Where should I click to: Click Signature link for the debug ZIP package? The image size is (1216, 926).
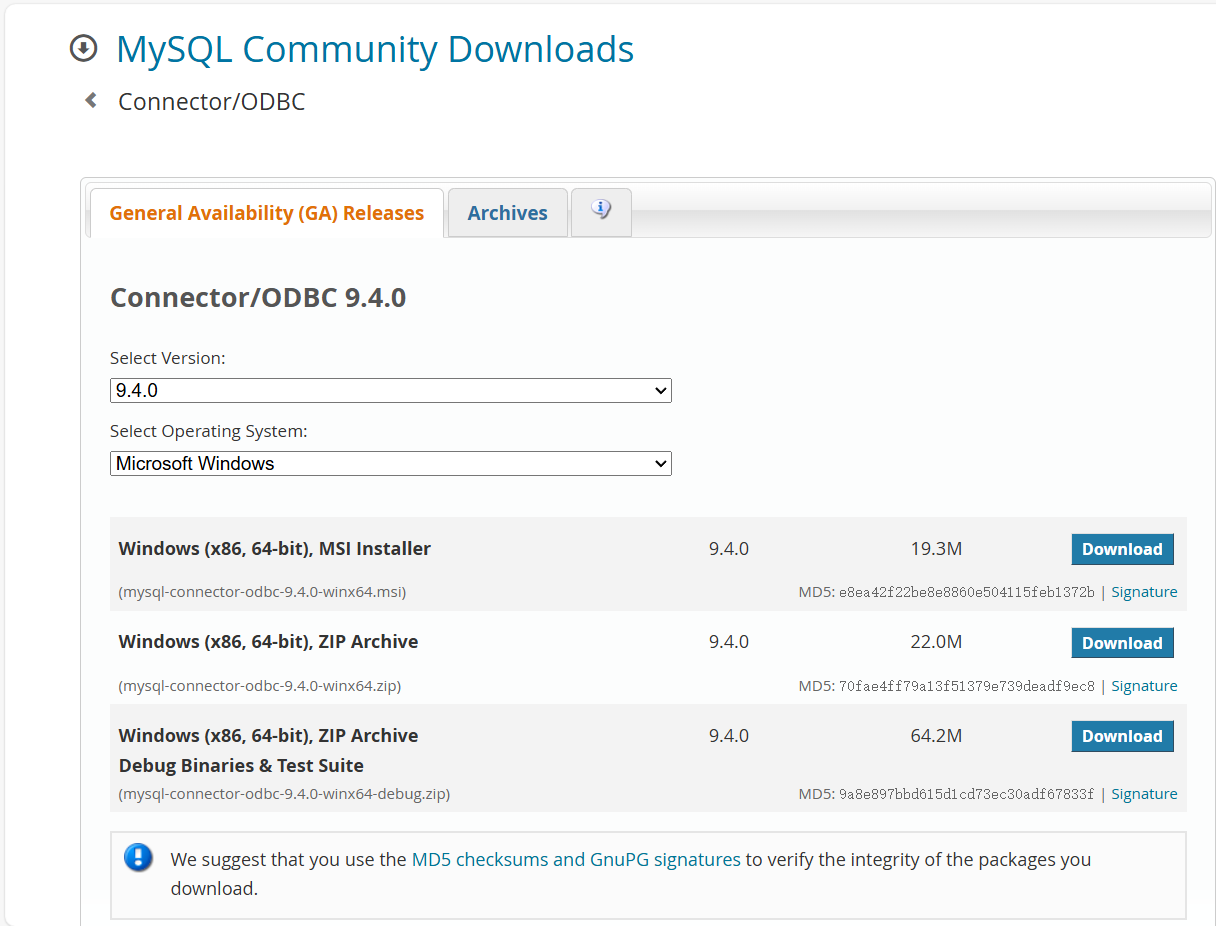tap(1144, 793)
